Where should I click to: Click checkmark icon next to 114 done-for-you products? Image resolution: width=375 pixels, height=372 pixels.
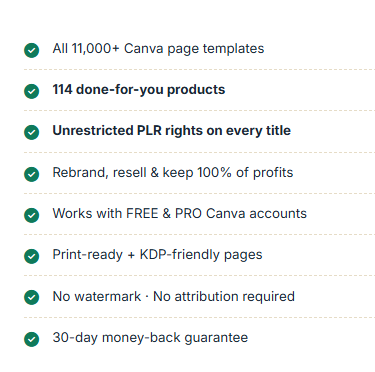coord(32,91)
